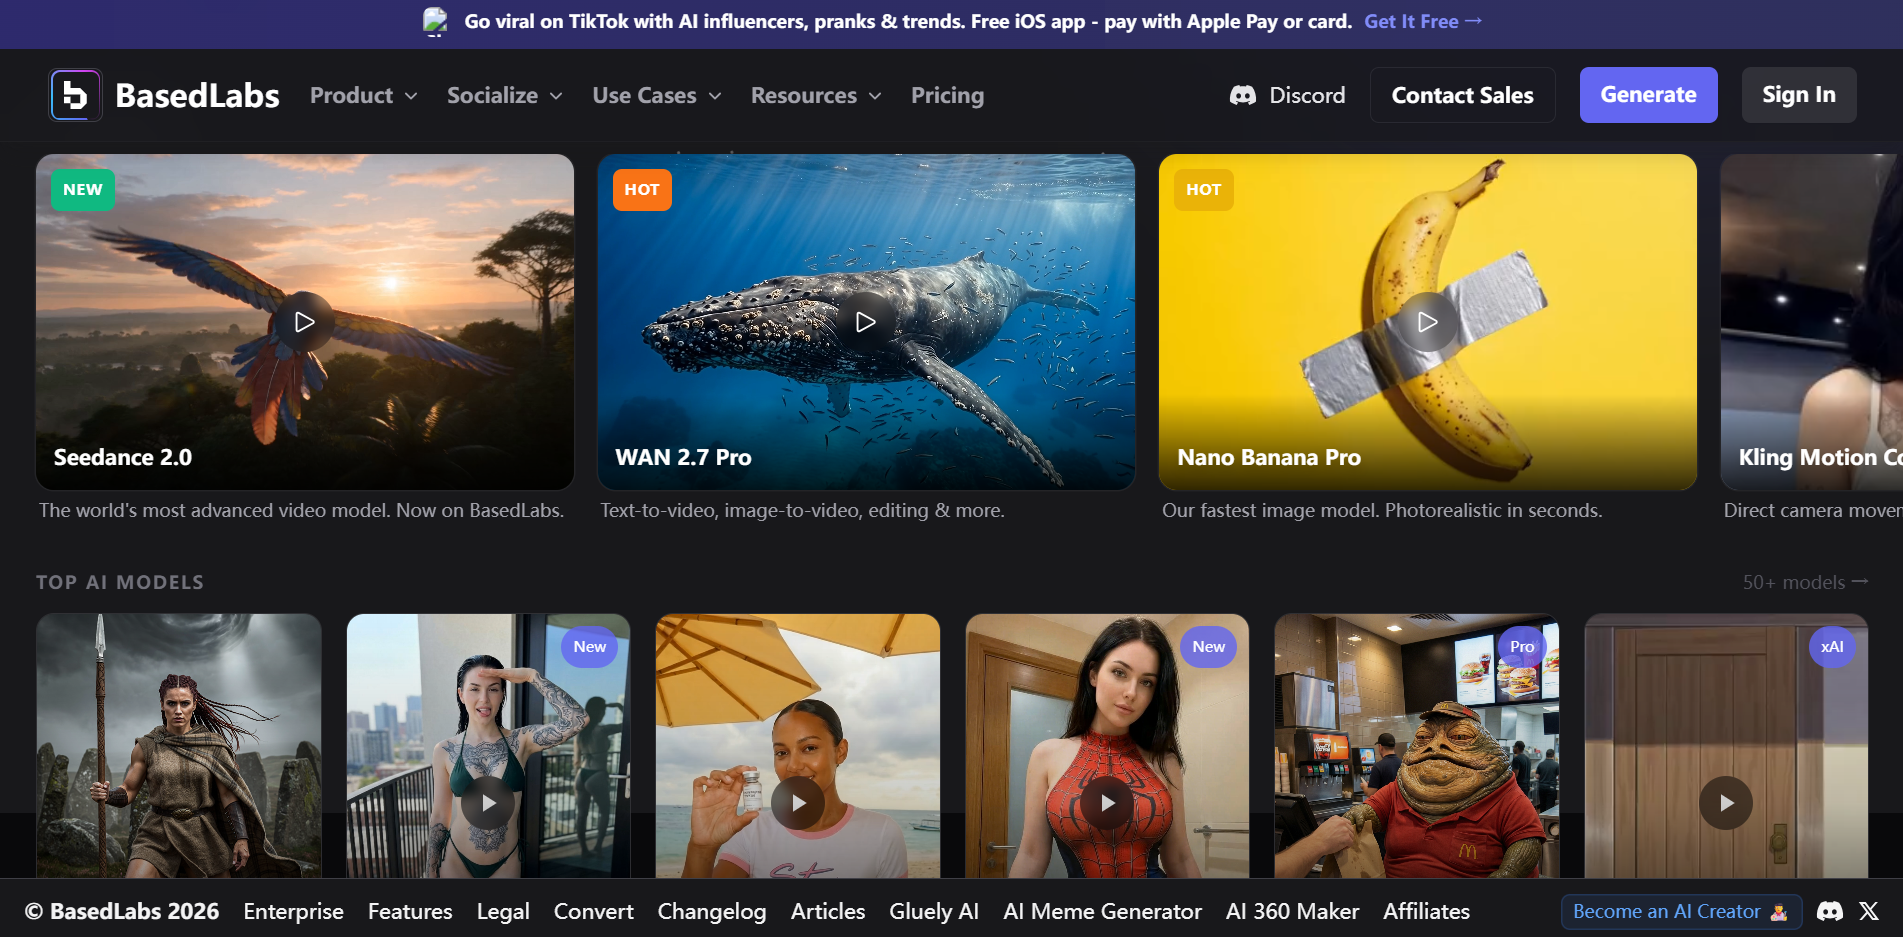The height and width of the screenshot is (937, 1903).
Task: Click the New badge on tattooed woman card
Action: tap(590, 647)
